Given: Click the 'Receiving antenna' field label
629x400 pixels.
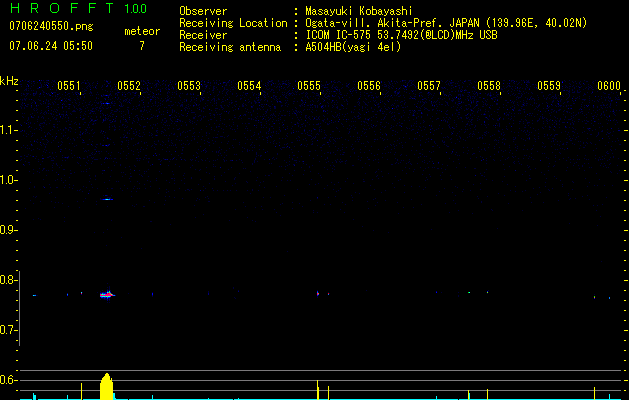Looking at the screenshot, I should pyautogui.click(x=230, y=47).
